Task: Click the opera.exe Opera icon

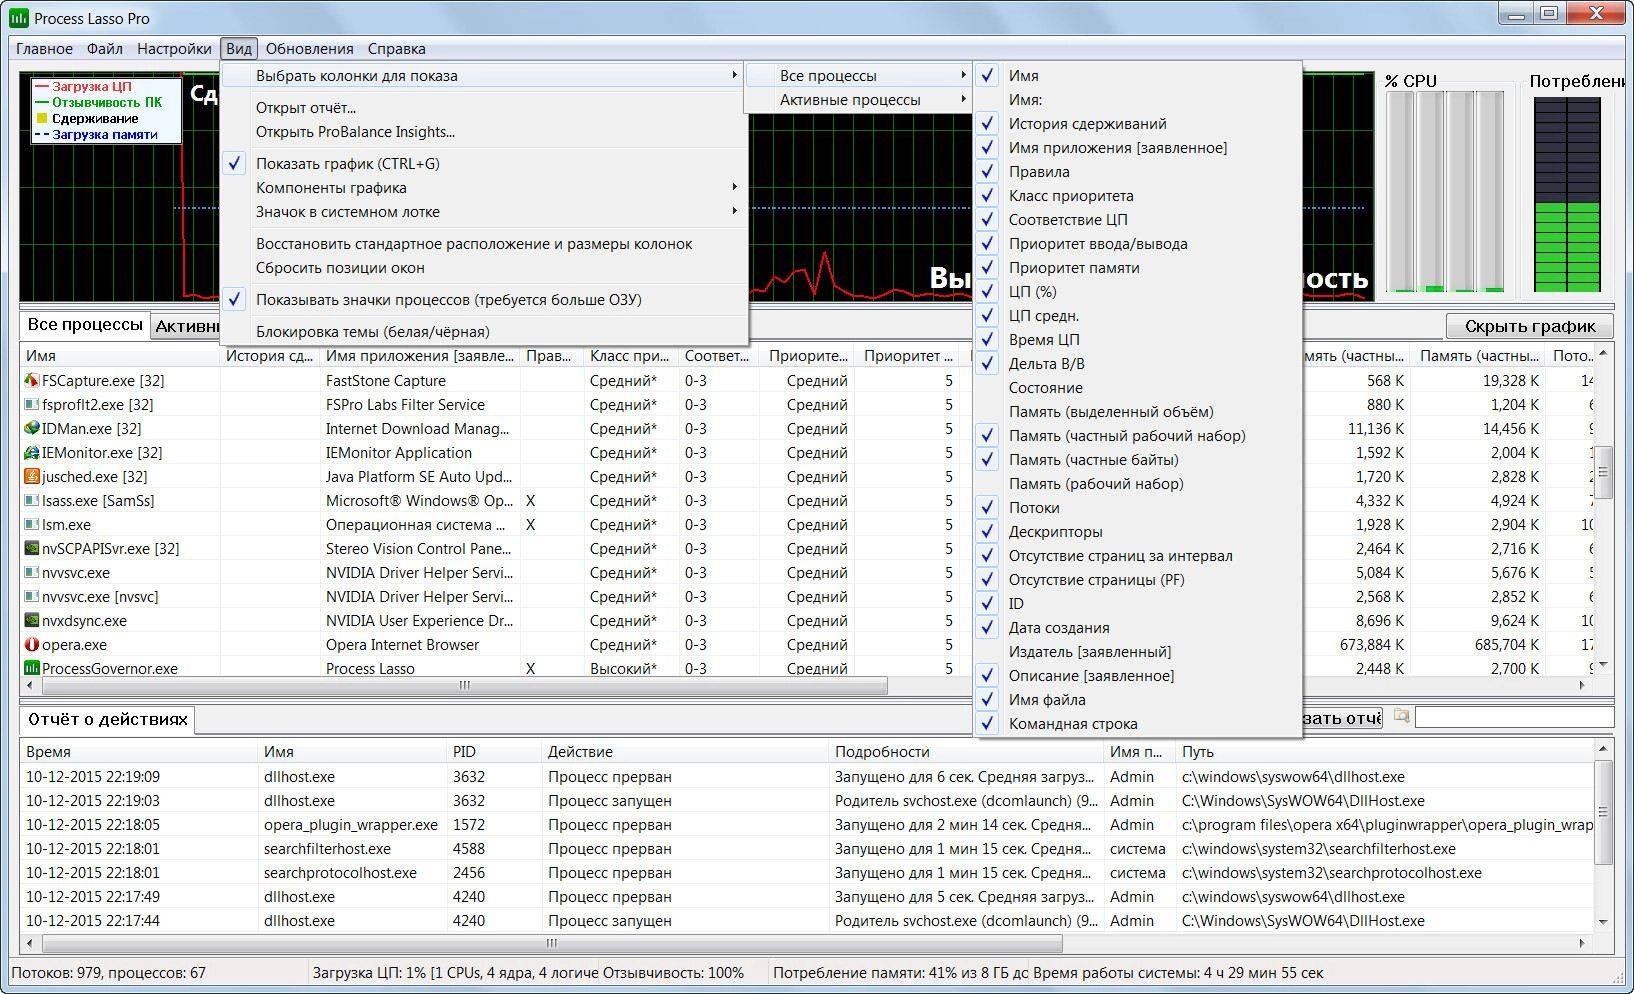Action: coord(32,644)
